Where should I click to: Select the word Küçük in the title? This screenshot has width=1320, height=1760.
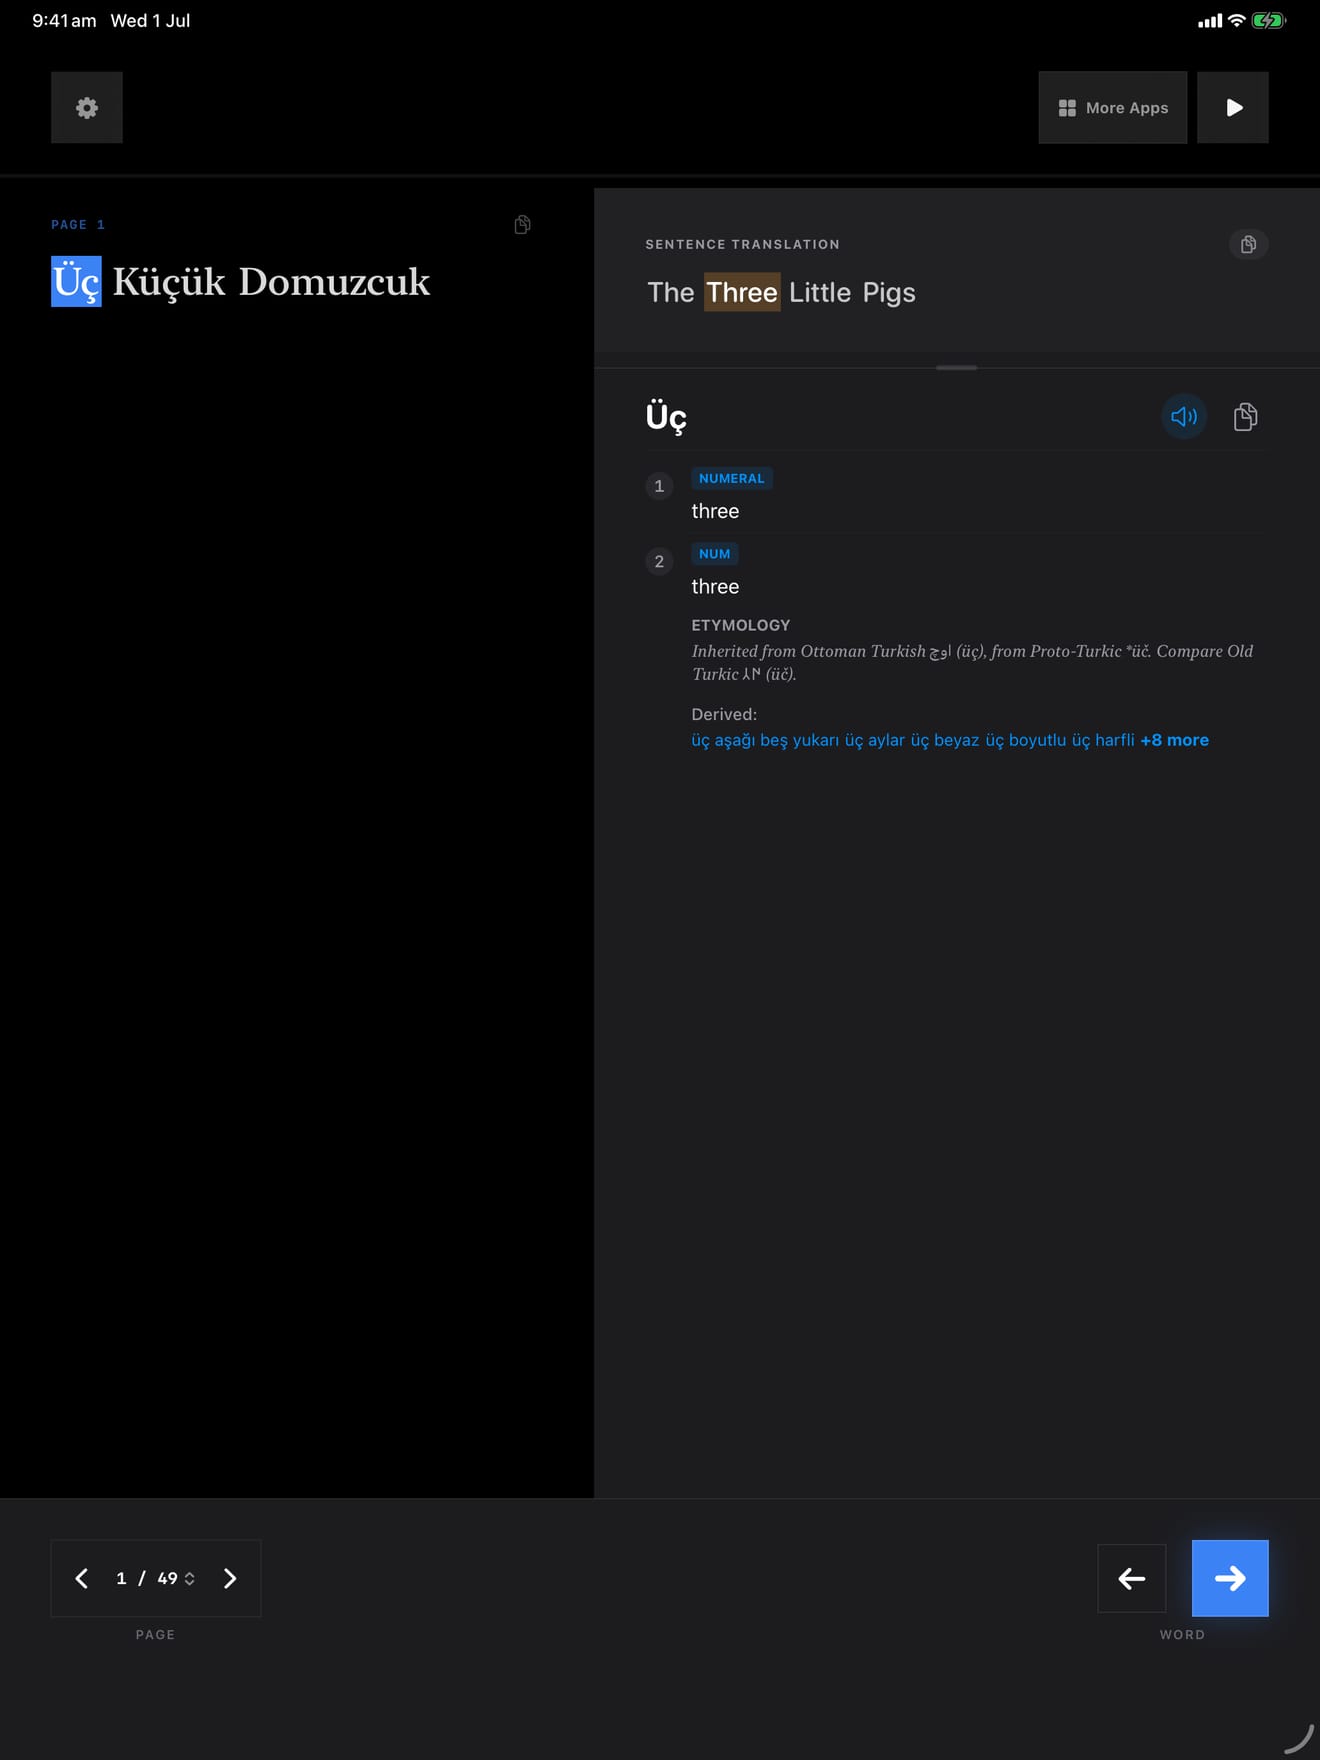click(x=168, y=282)
